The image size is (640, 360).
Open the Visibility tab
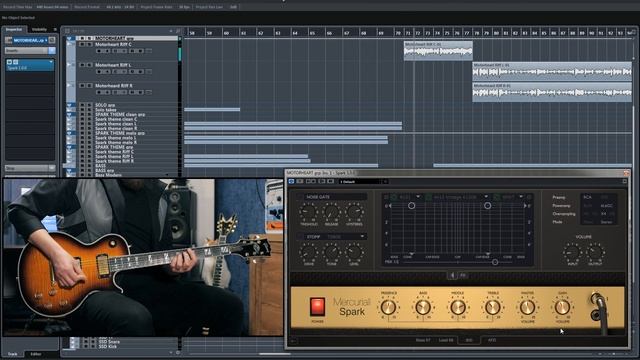point(39,29)
